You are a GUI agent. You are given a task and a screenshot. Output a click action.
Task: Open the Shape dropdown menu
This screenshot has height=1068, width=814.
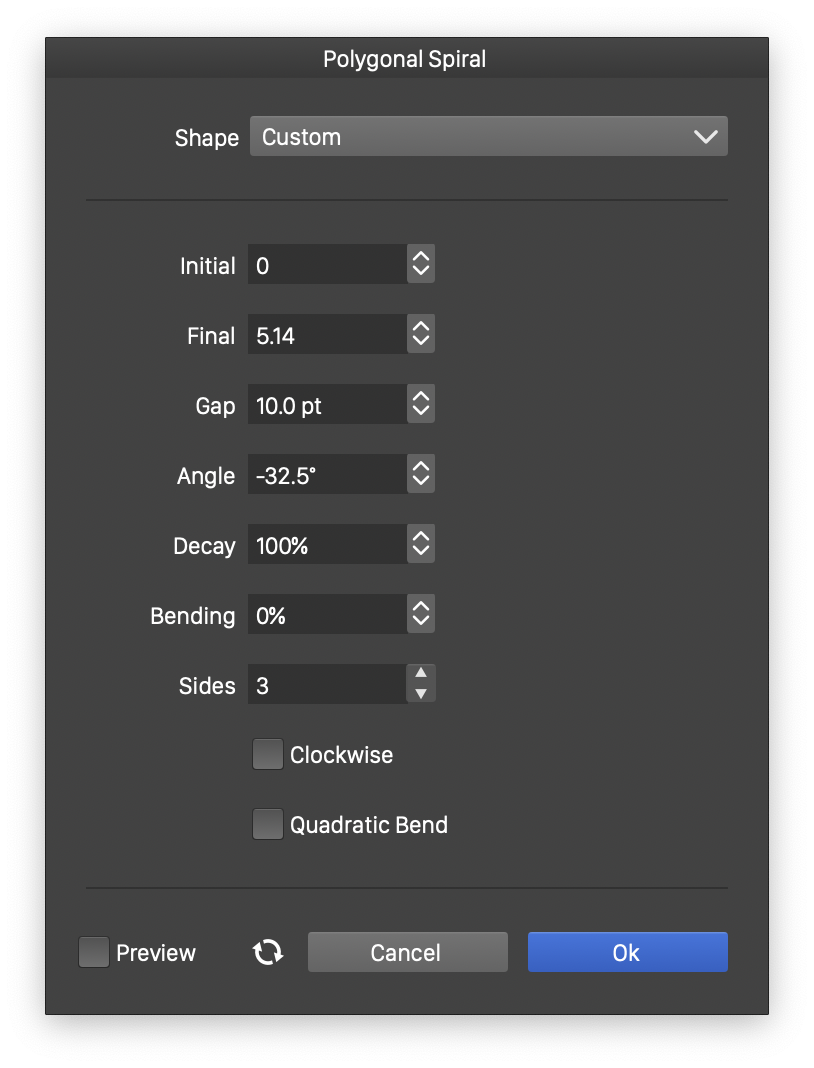(x=488, y=137)
